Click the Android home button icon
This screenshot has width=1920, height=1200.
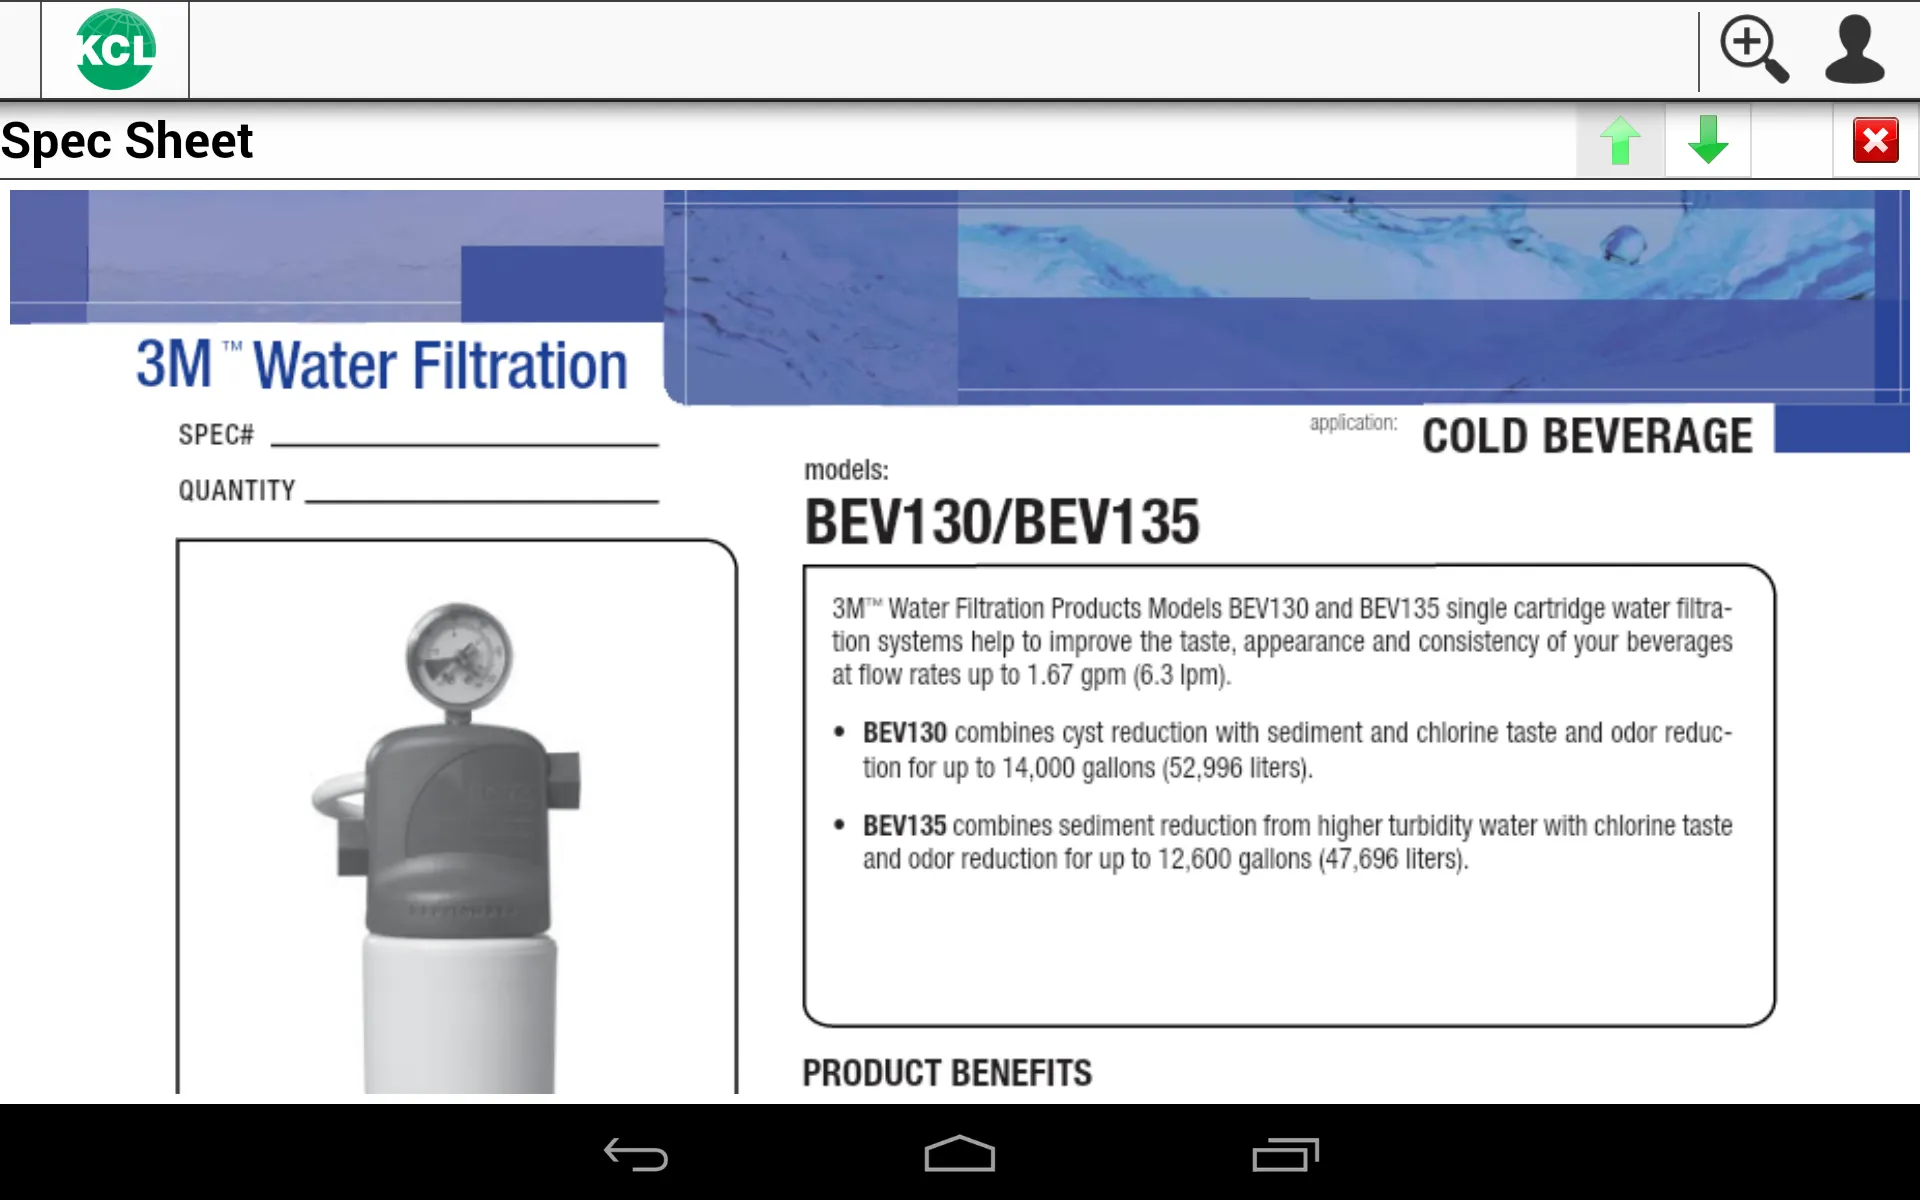pyautogui.click(x=959, y=1156)
